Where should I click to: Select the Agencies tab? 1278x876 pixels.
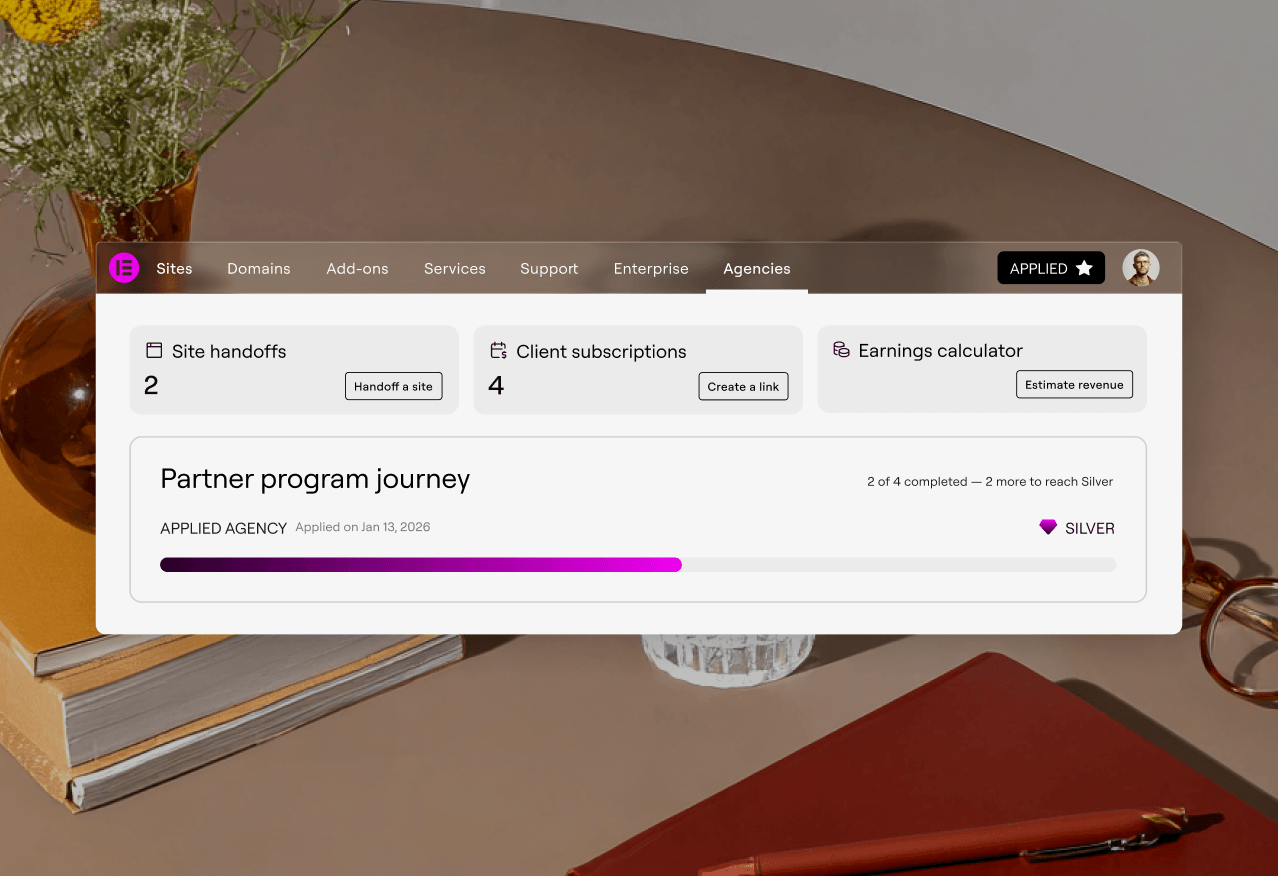[x=757, y=269]
